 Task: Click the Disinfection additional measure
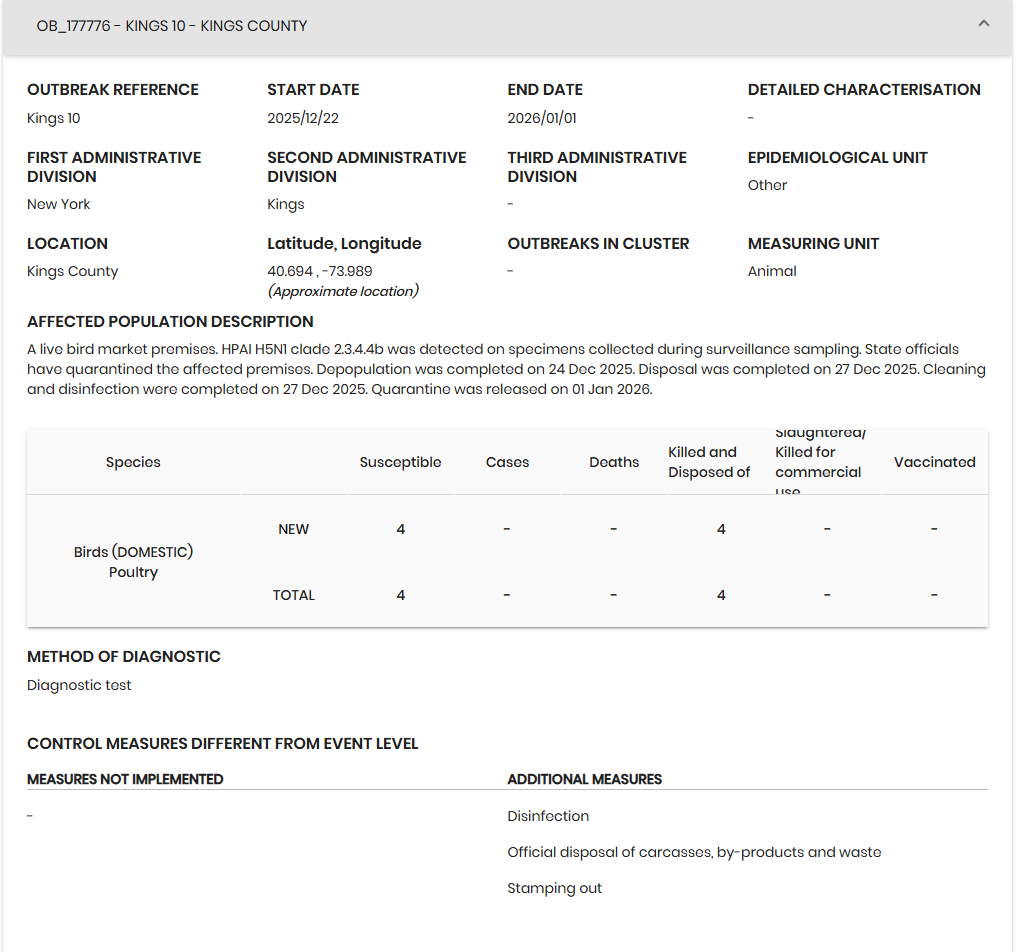click(548, 816)
